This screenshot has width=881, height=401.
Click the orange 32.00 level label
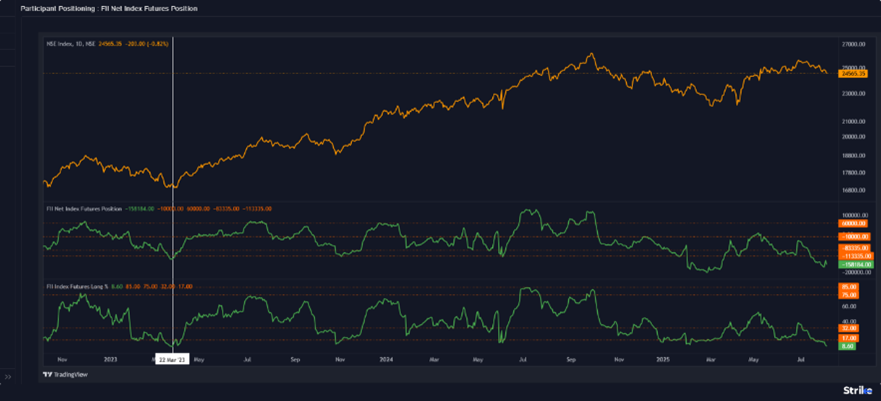[850, 327]
